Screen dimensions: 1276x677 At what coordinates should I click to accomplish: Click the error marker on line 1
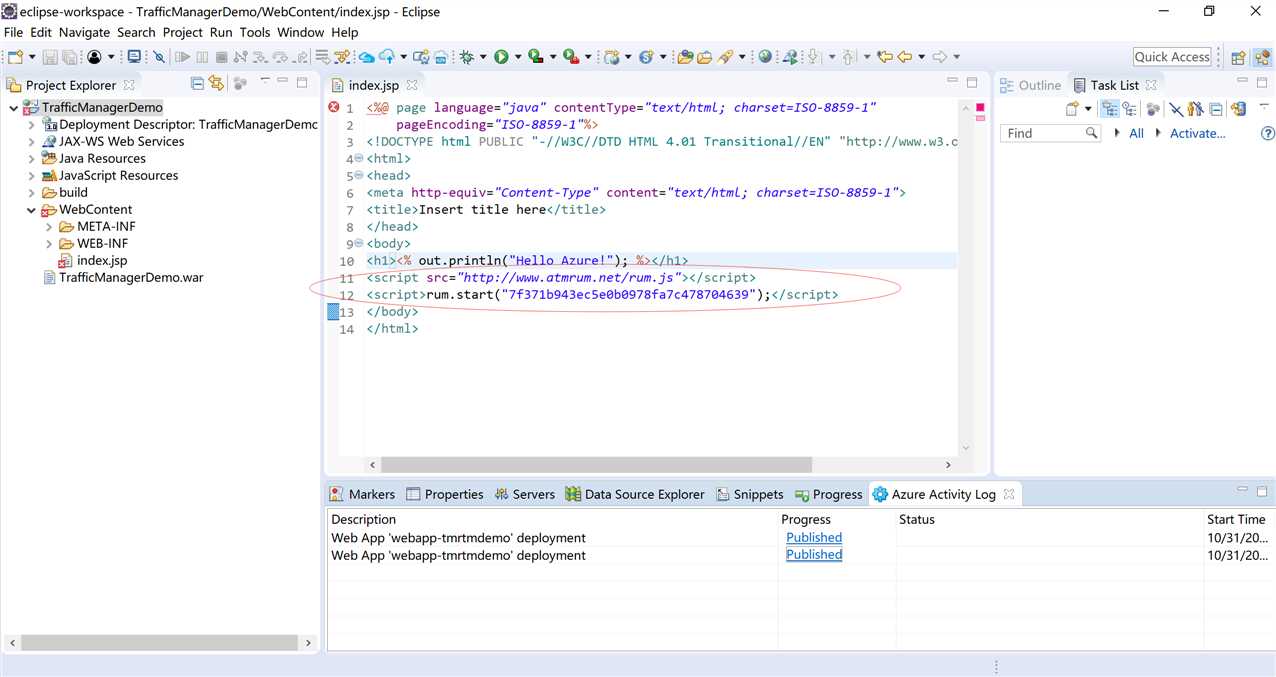coord(333,107)
